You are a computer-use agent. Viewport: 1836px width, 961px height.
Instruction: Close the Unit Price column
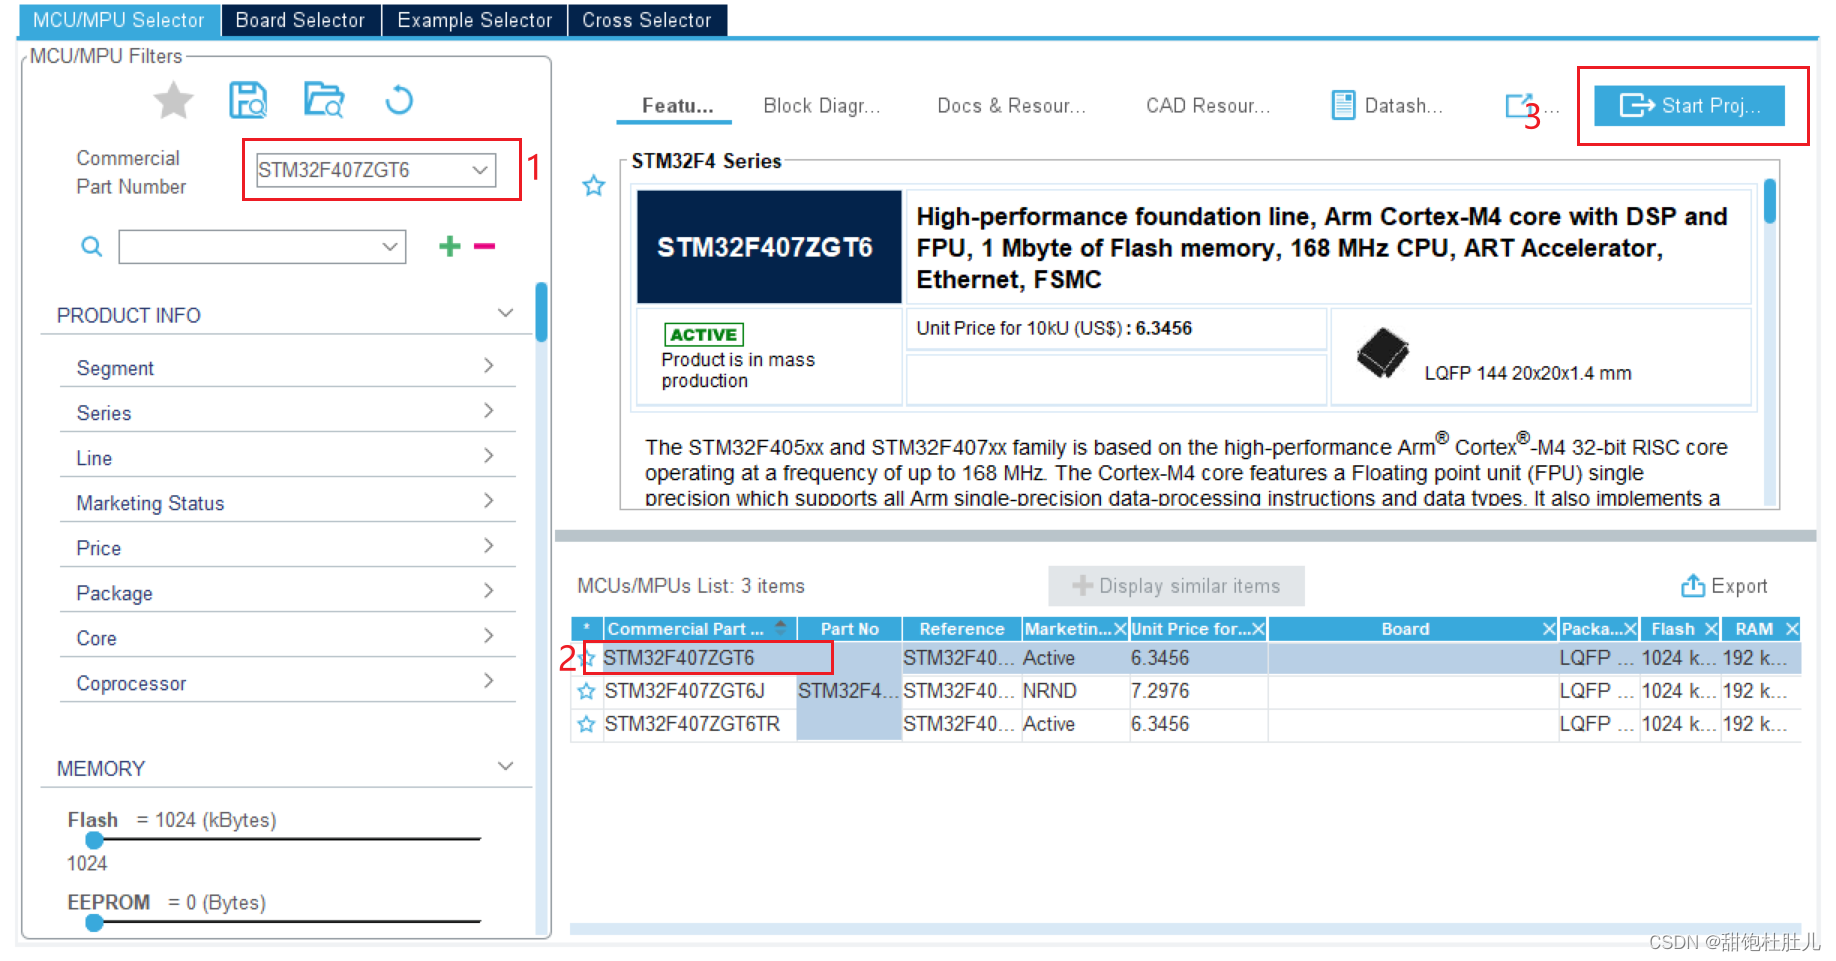point(1258,629)
